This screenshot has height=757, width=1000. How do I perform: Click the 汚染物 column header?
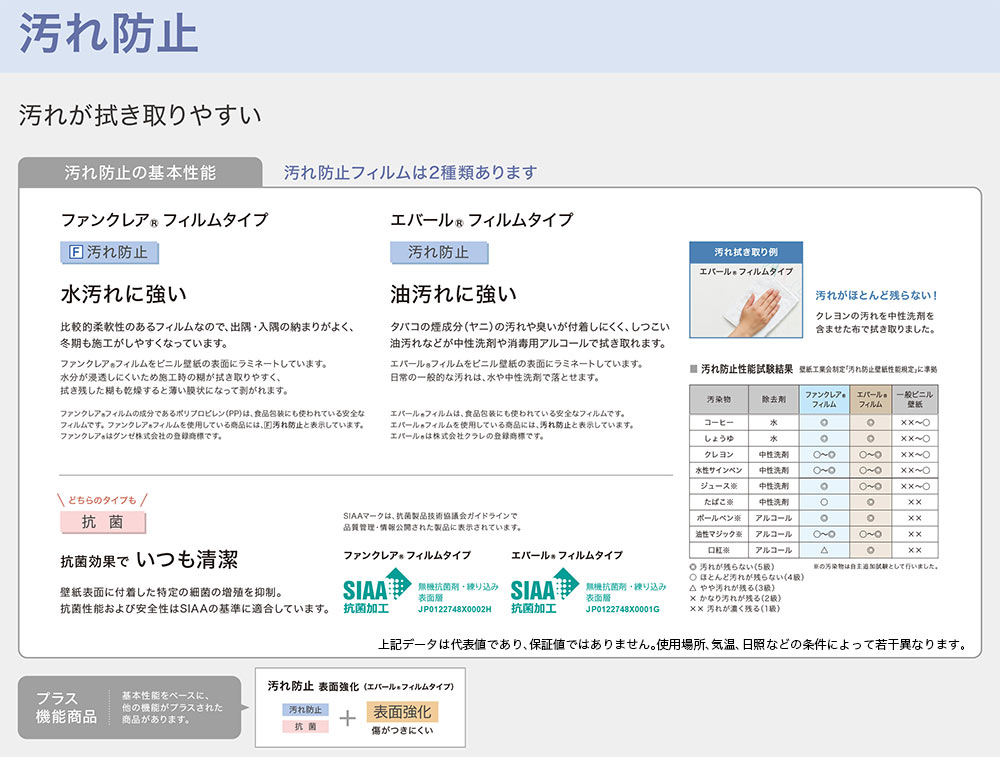pyautogui.click(x=719, y=399)
